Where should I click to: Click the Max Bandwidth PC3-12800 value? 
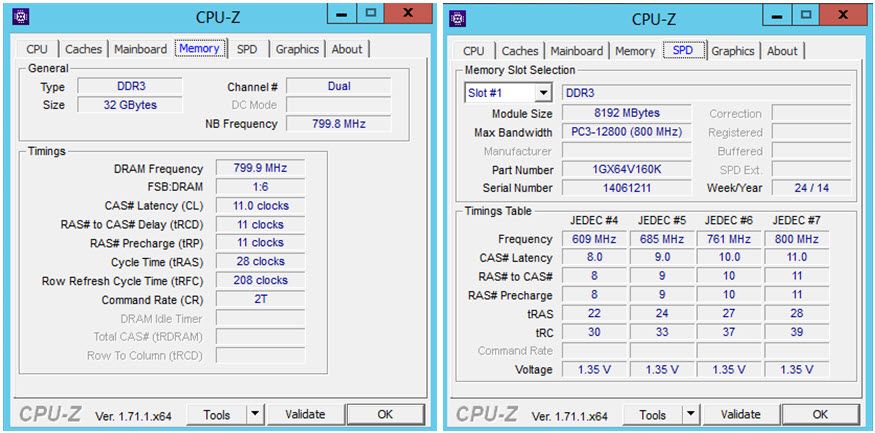point(627,132)
